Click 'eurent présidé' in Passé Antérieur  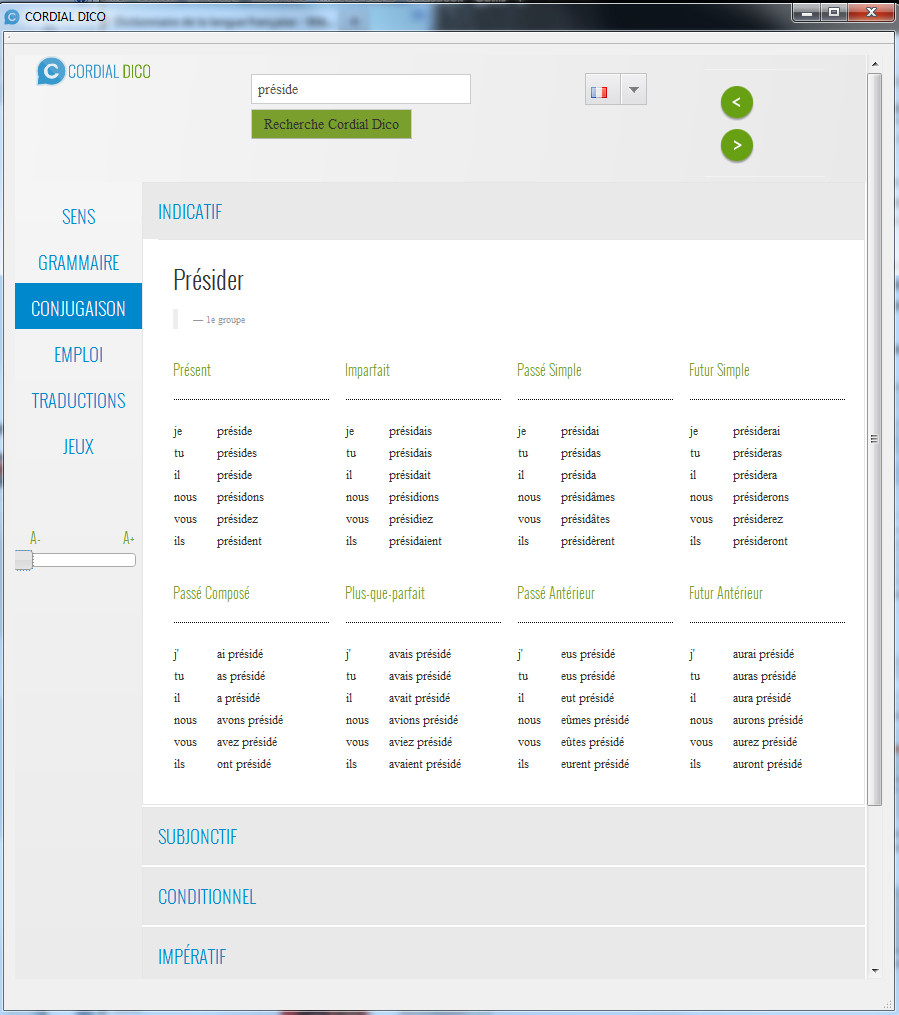[x=595, y=764]
